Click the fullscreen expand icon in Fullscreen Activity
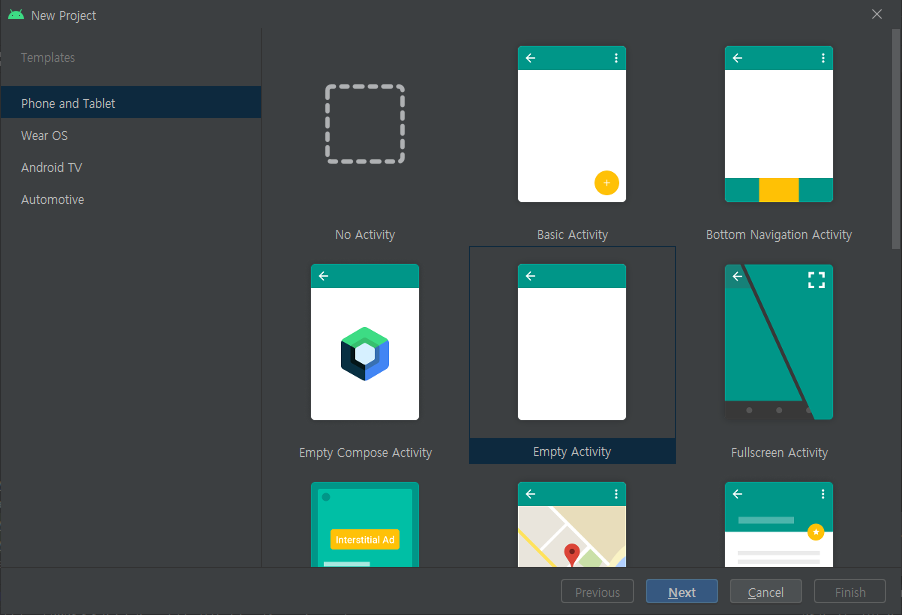This screenshot has height=615, width=902. [816, 280]
